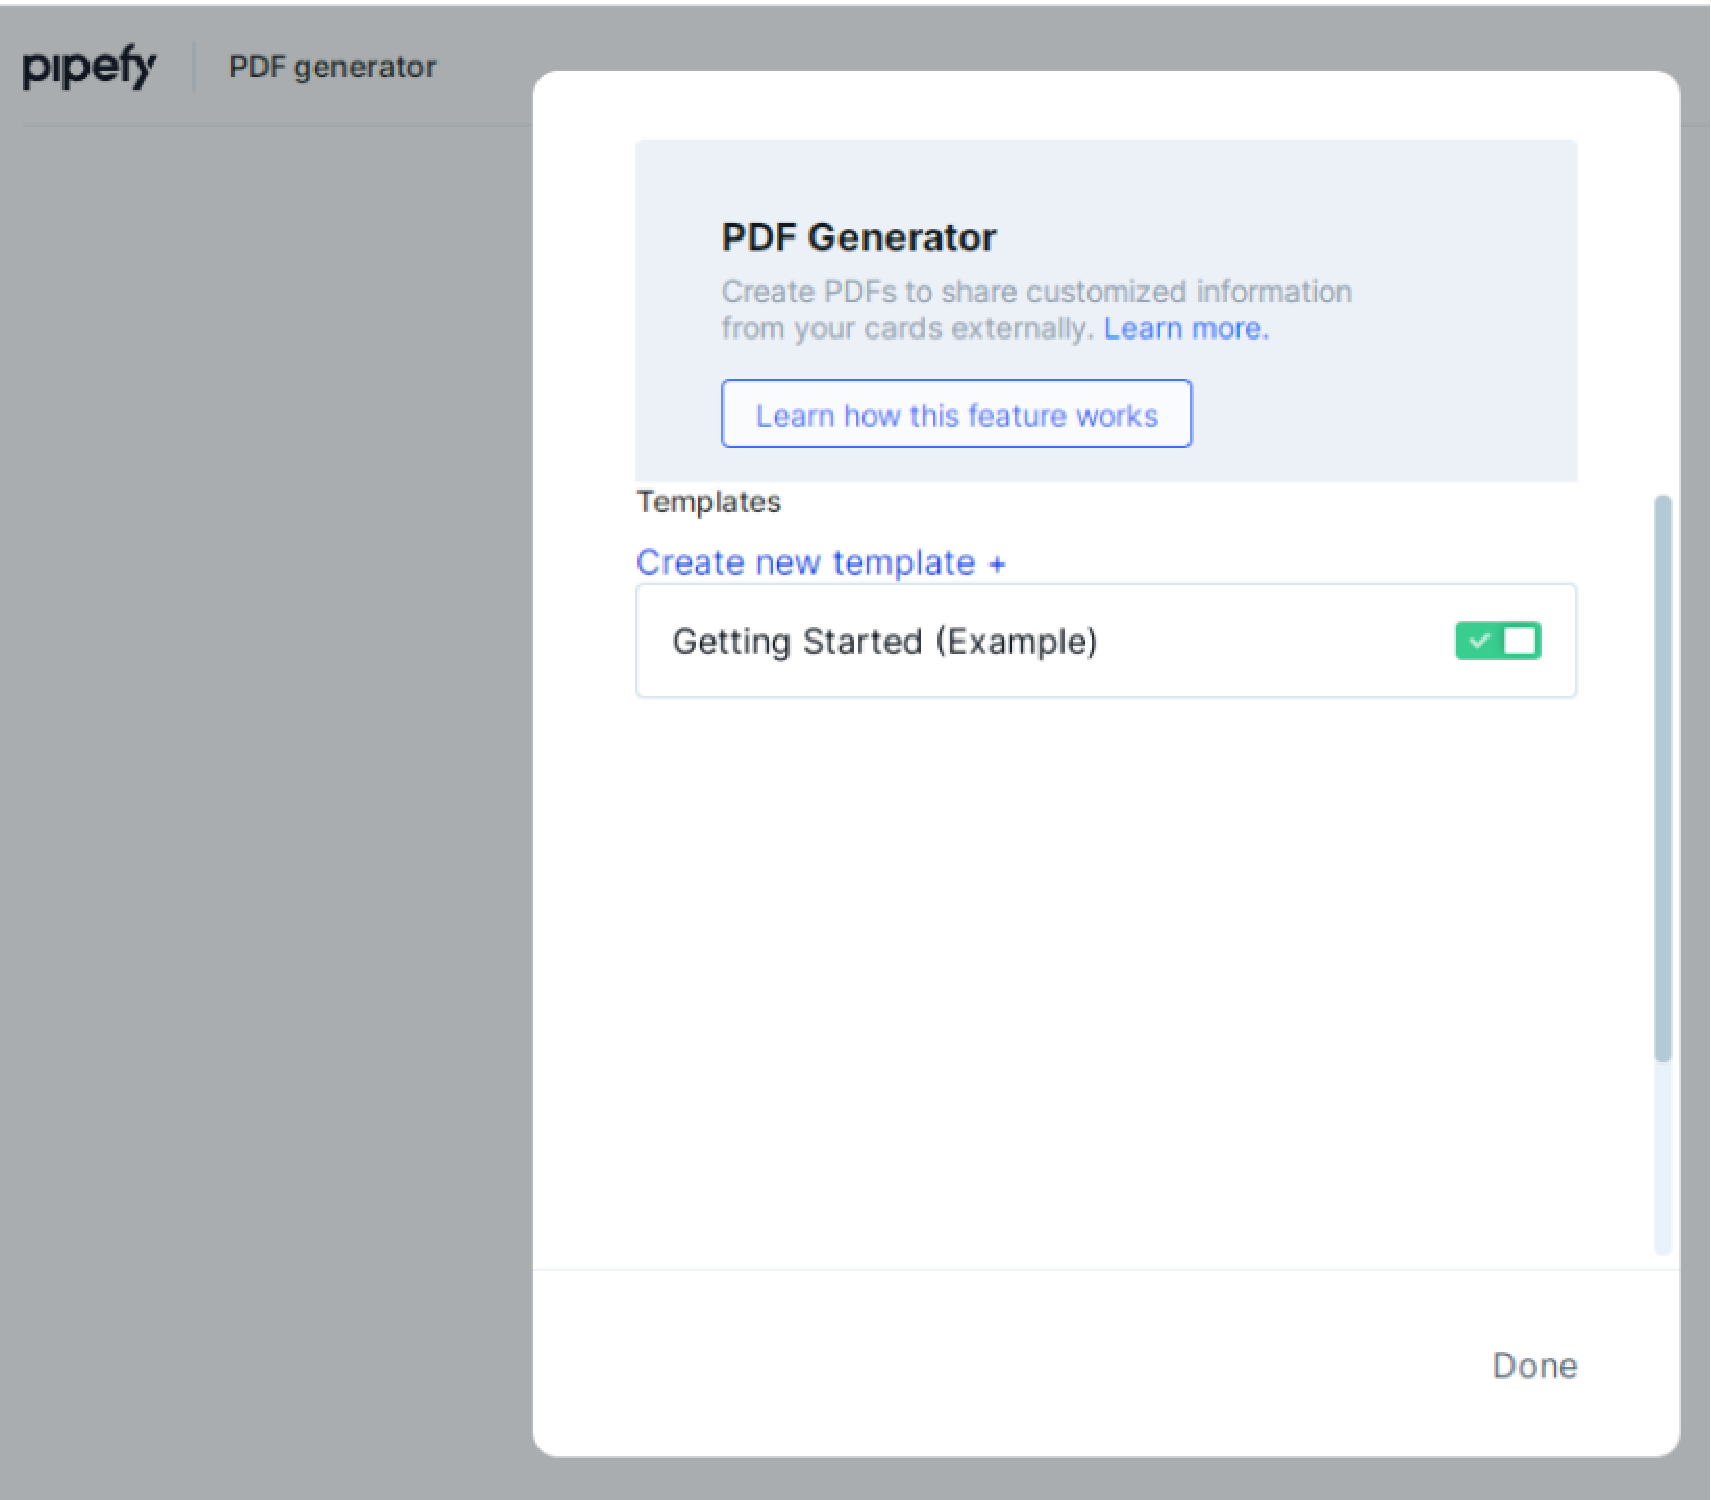Open the Learn more link
1711x1500 pixels.
pyautogui.click(x=1186, y=329)
